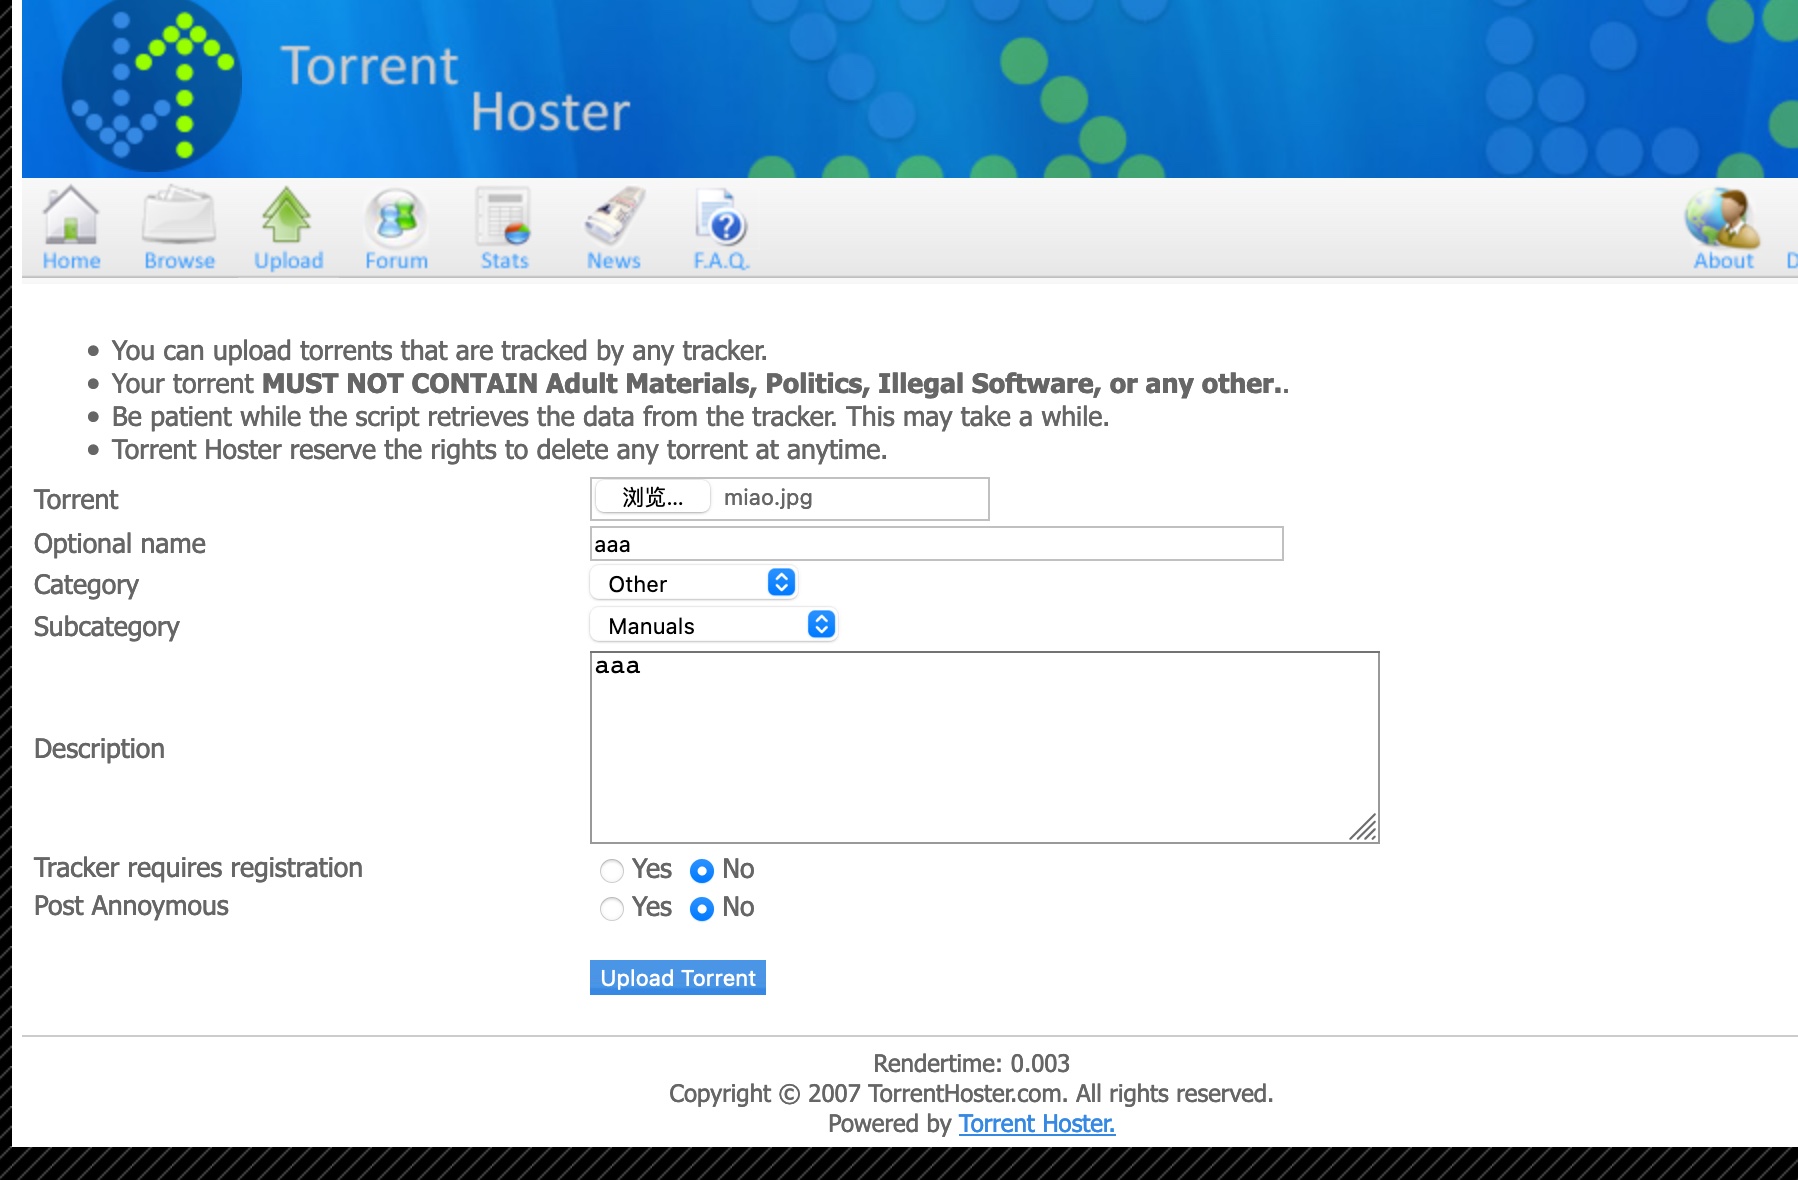Screen dimensions: 1798x1180
Task: Open the Subcategory dropdown showing Manuals
Action: [713, 625]
